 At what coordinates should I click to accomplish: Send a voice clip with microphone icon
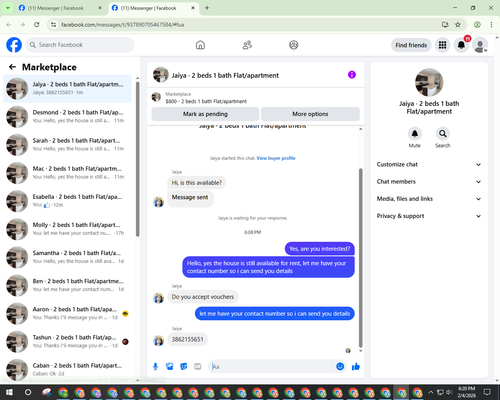[x=155, y=367]
